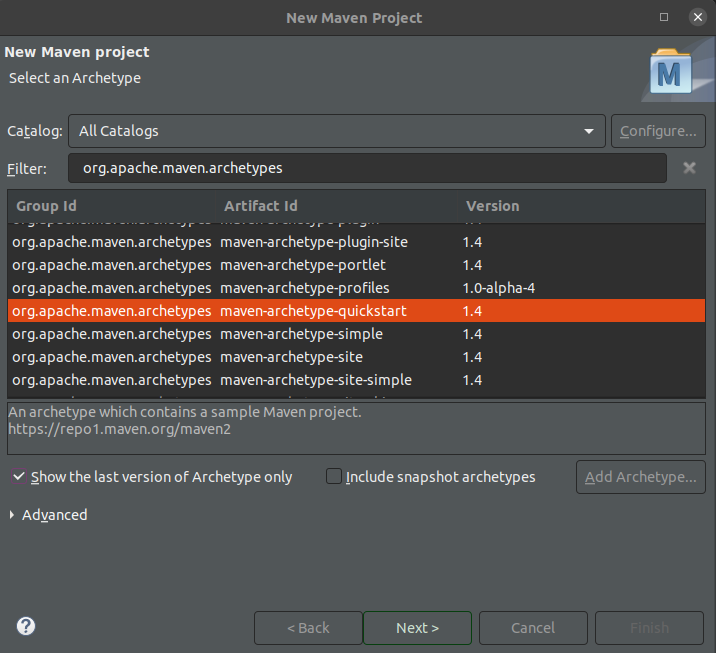The image size is (716, 653).
Task: Select the maven-archetype-portlet row
Action: [x=356, y=265]
